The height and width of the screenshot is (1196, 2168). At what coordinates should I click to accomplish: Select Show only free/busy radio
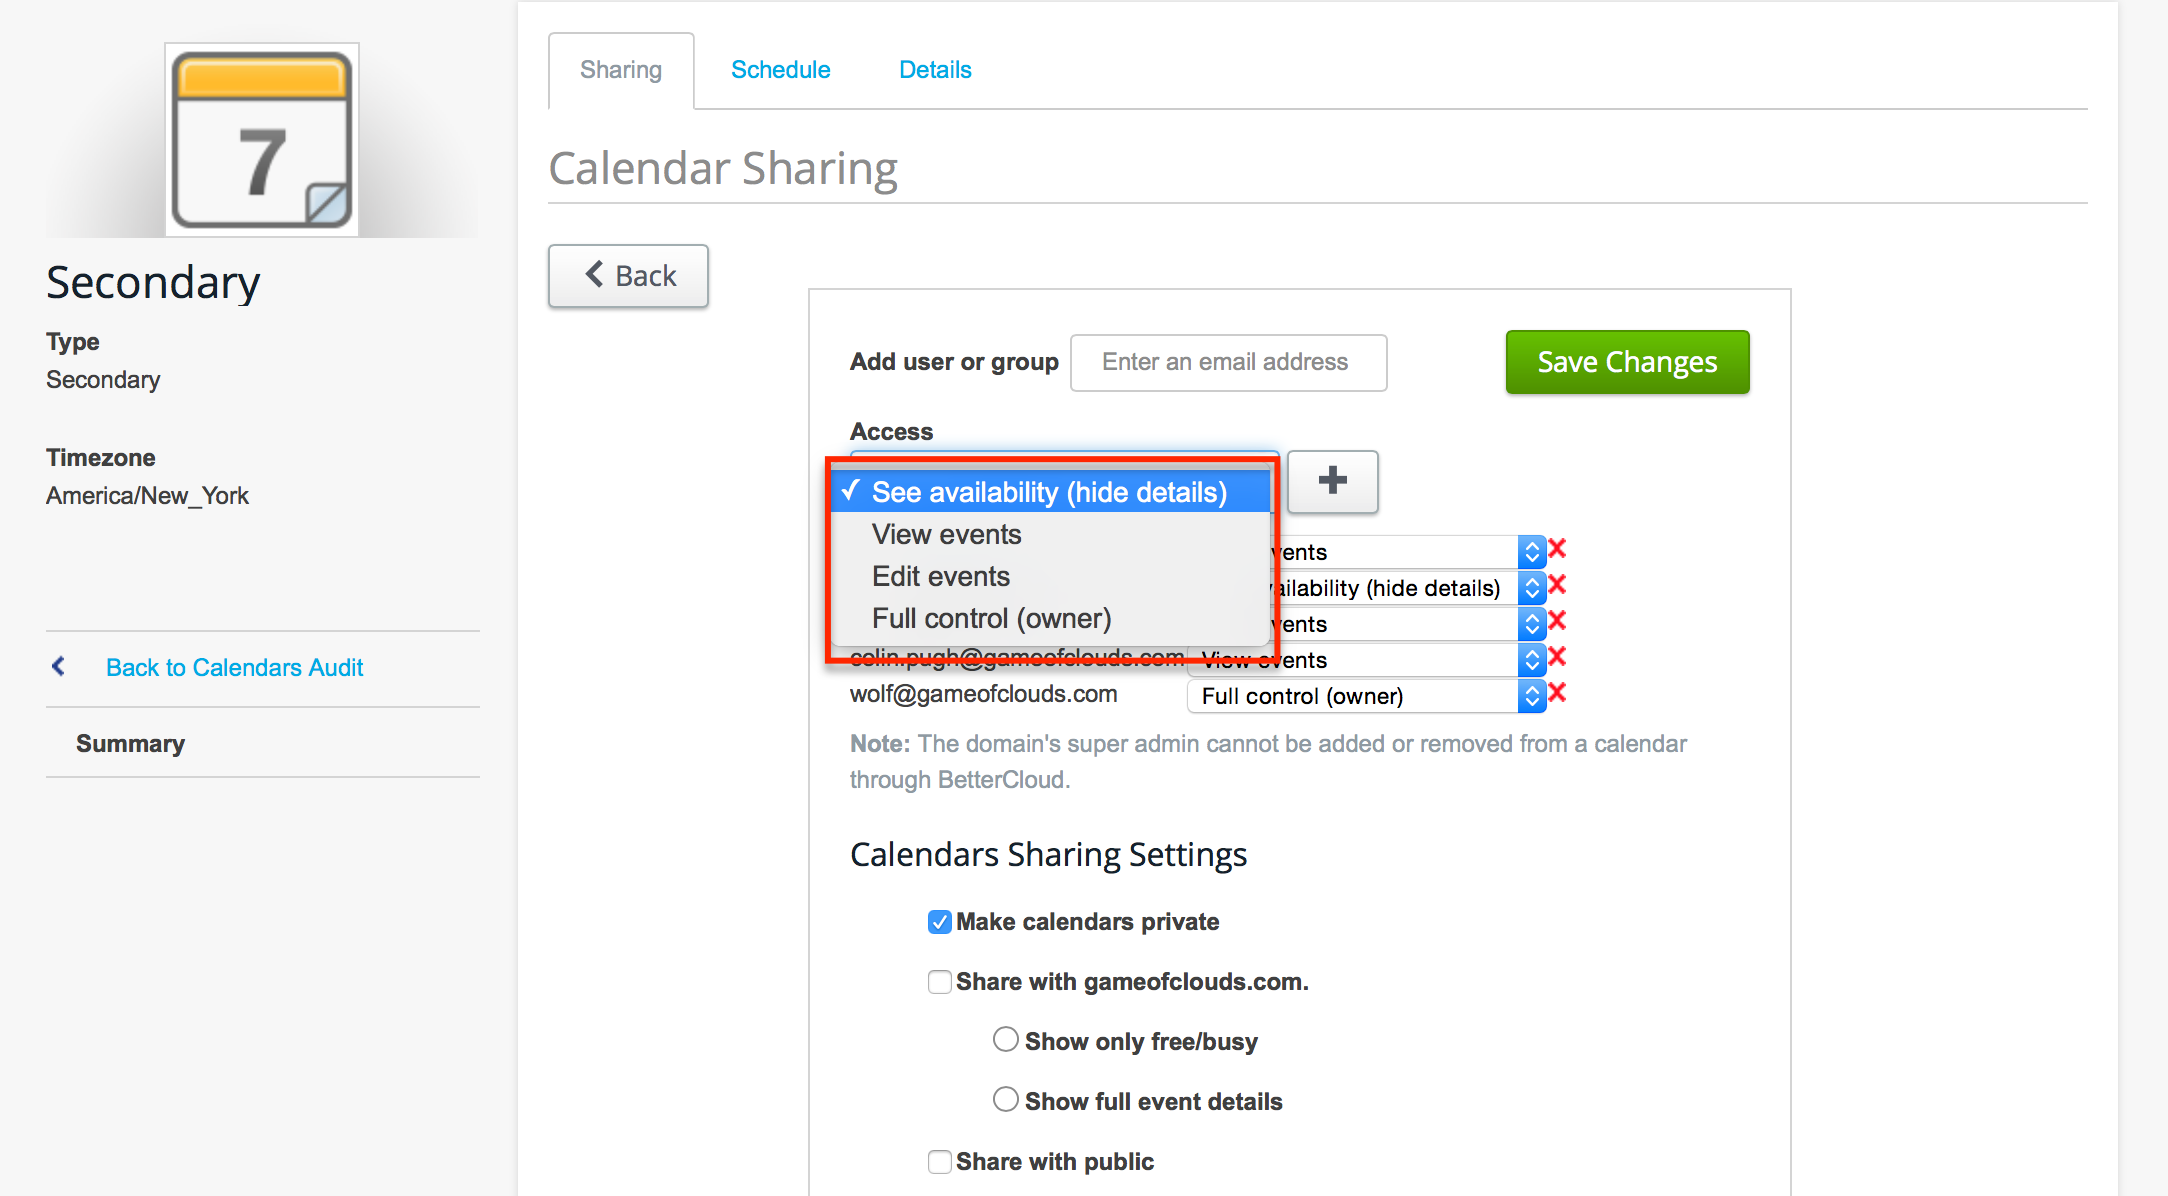1005,1040
